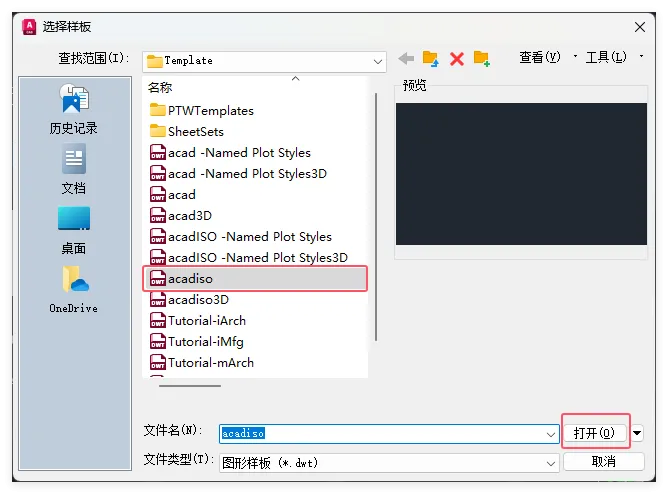Open the 查看(V) view menu
668x494 pixels.
click(539, 57)
